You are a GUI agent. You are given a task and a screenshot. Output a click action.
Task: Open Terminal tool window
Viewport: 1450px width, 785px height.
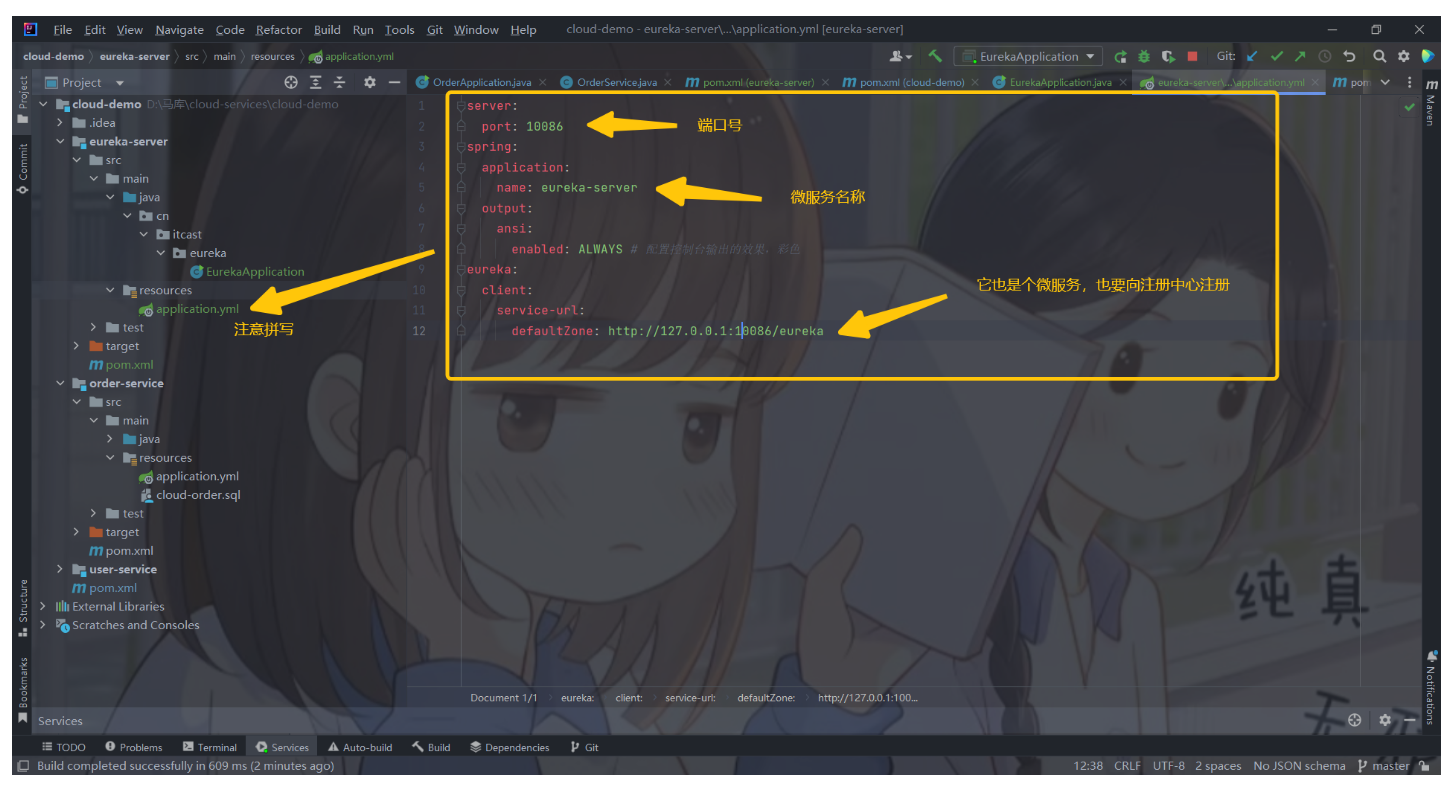pyautogui.click(x=210, y=747)
